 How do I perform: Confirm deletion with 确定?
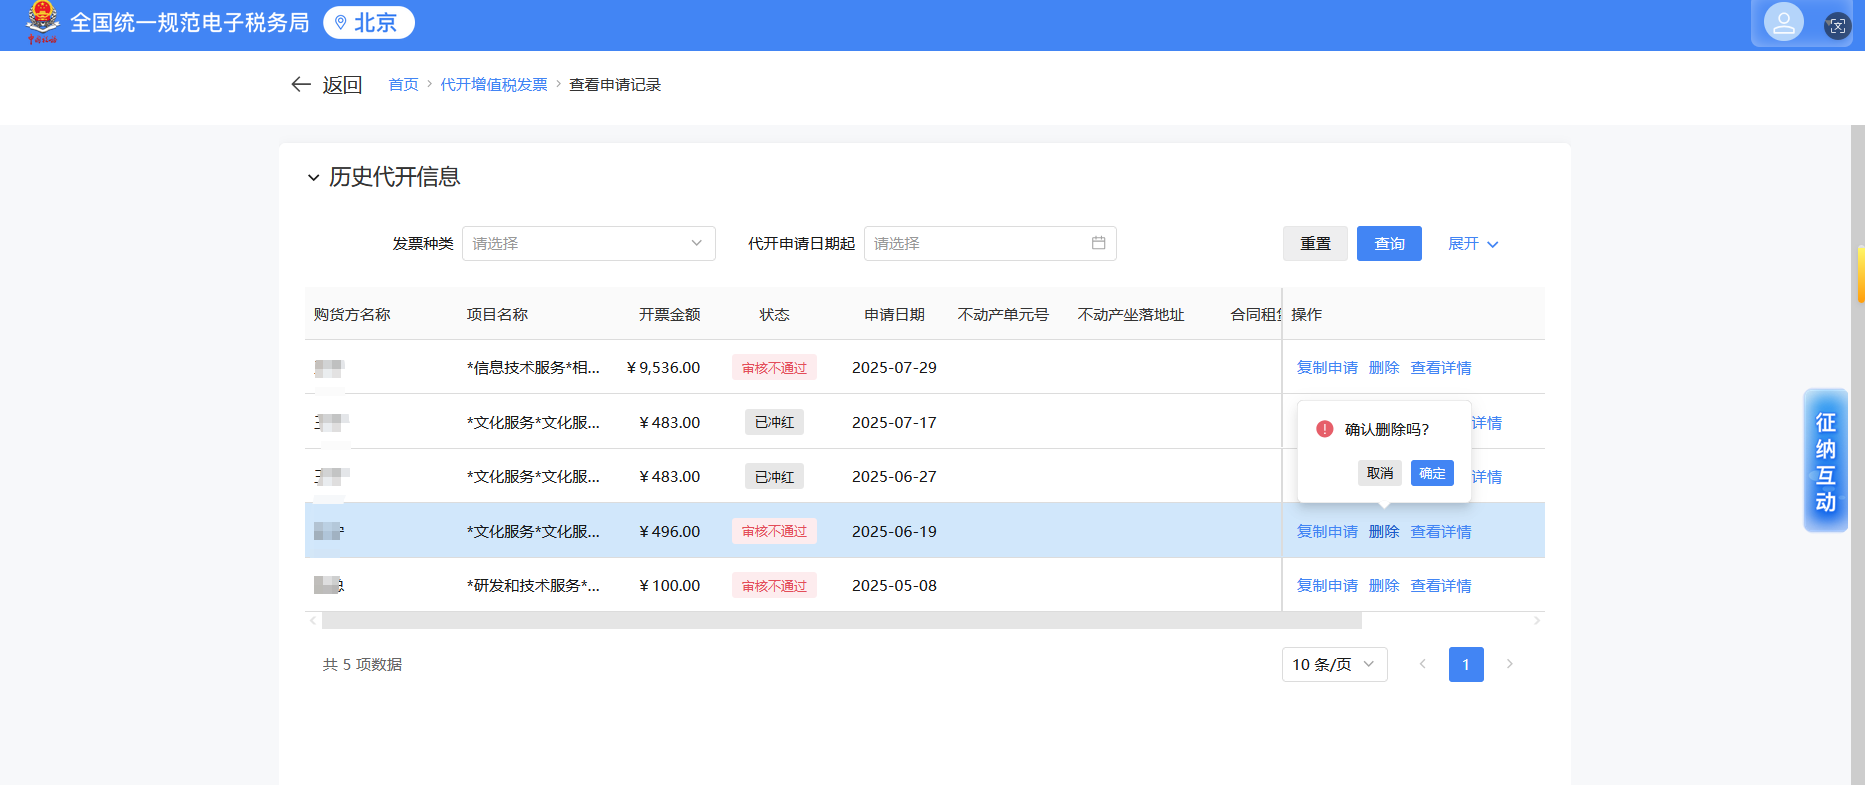(1432, 473)
